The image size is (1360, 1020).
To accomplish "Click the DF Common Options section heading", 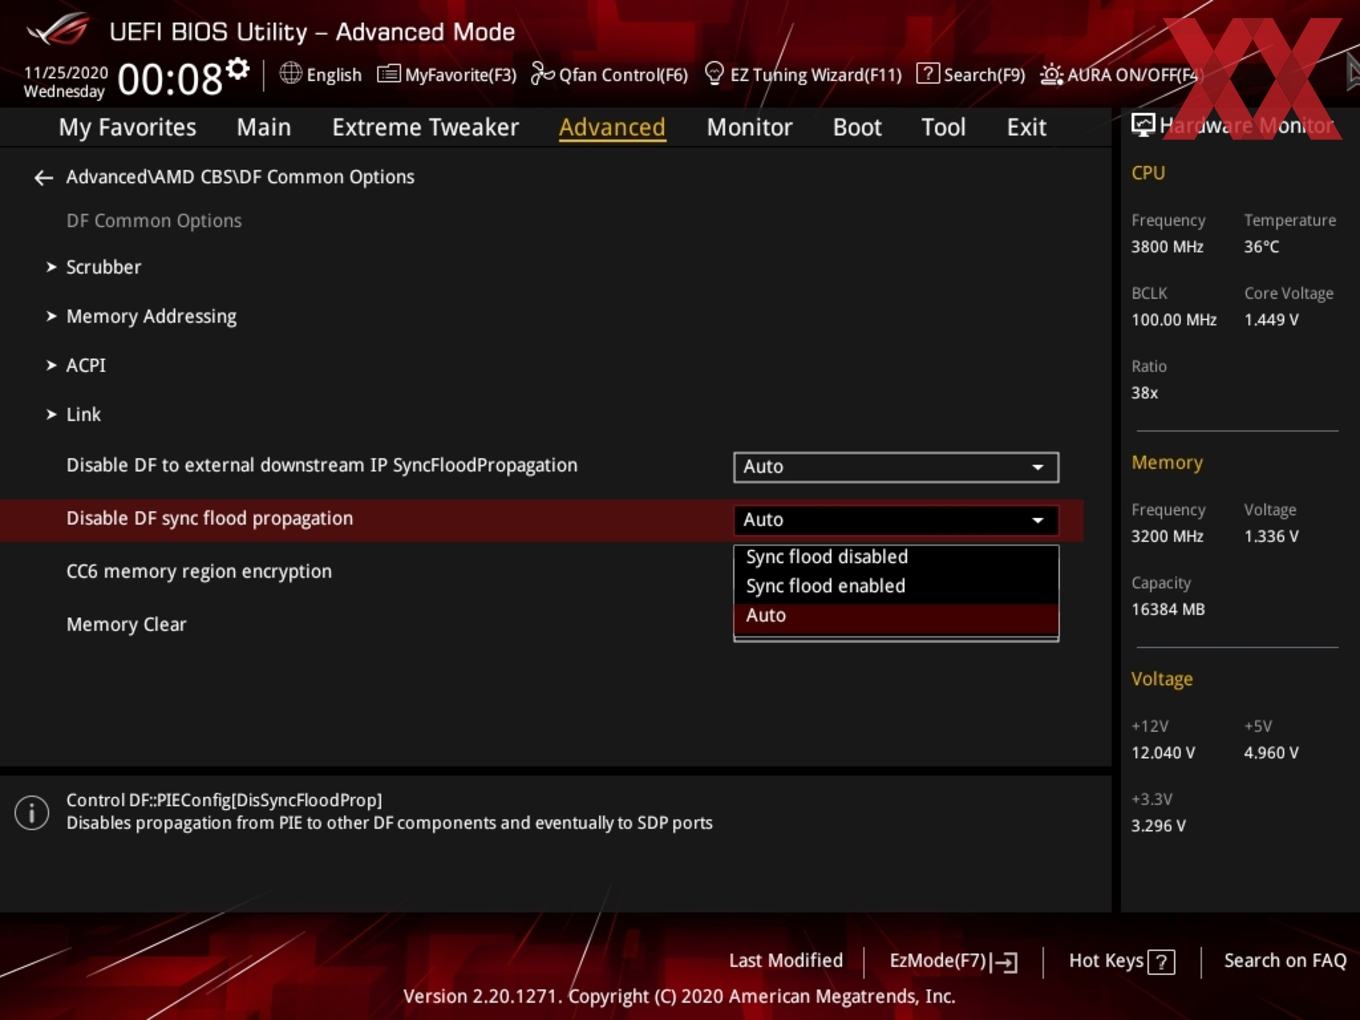I will (154, 221).
